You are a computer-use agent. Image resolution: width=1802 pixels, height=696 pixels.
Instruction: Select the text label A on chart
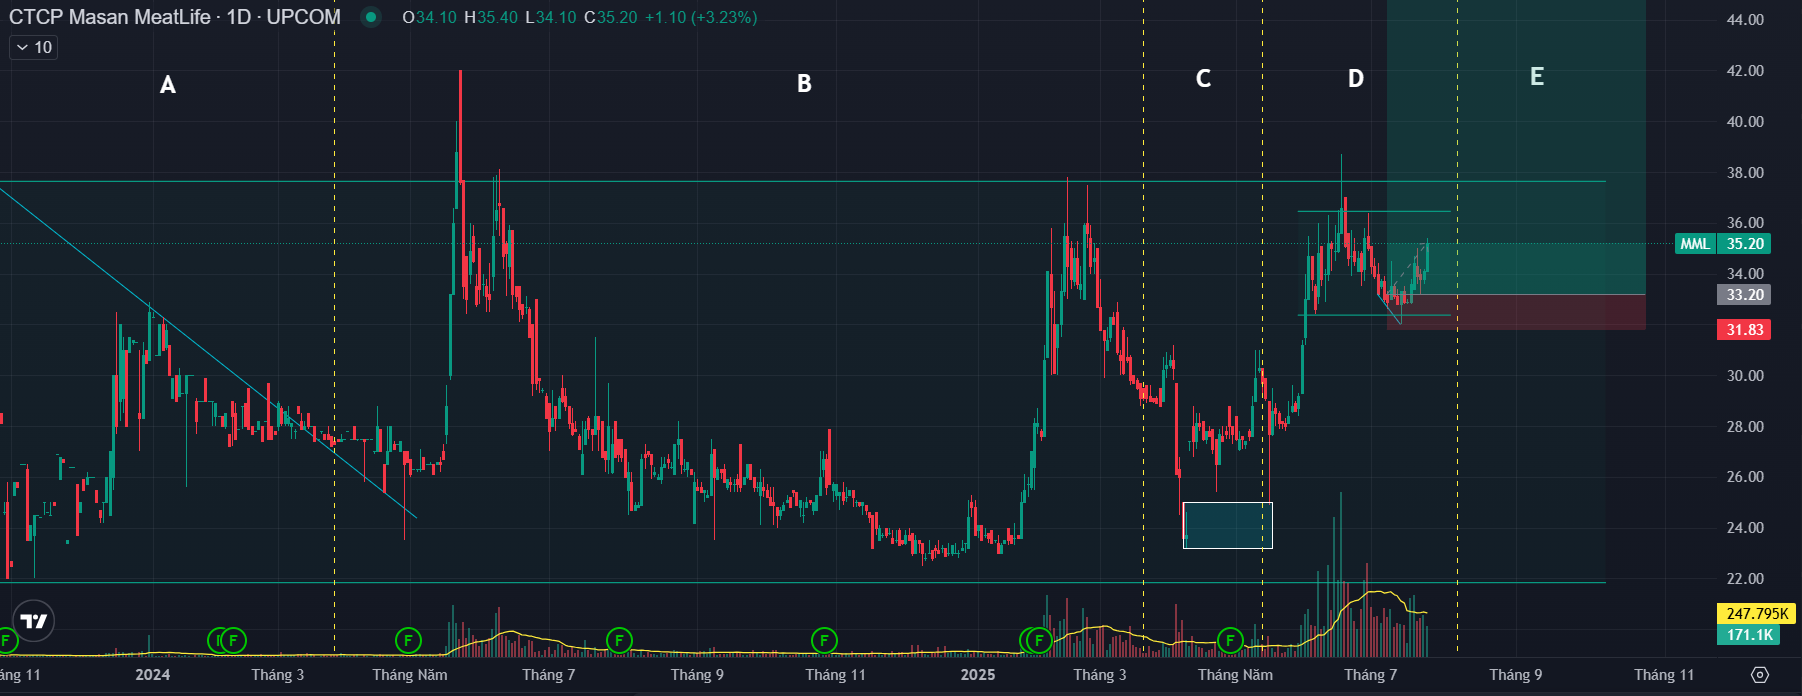click(168, 85)
